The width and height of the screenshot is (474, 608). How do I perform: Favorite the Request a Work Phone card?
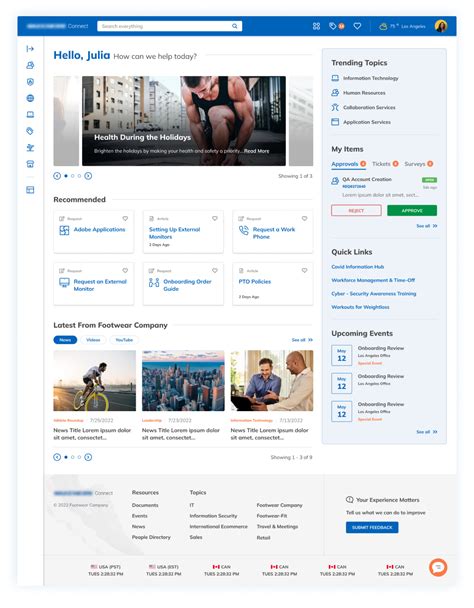304,219
